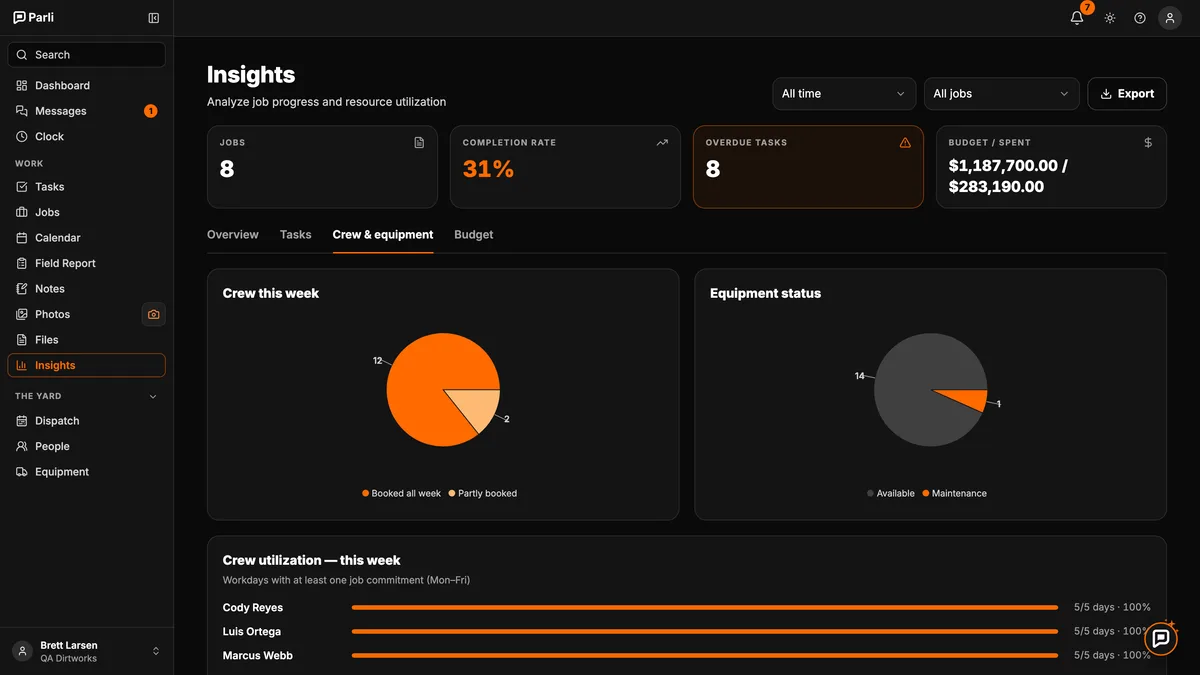The image size is (1200, 675).
Task: Switch to the Overview tab
Action: click(x=233, y=235)
